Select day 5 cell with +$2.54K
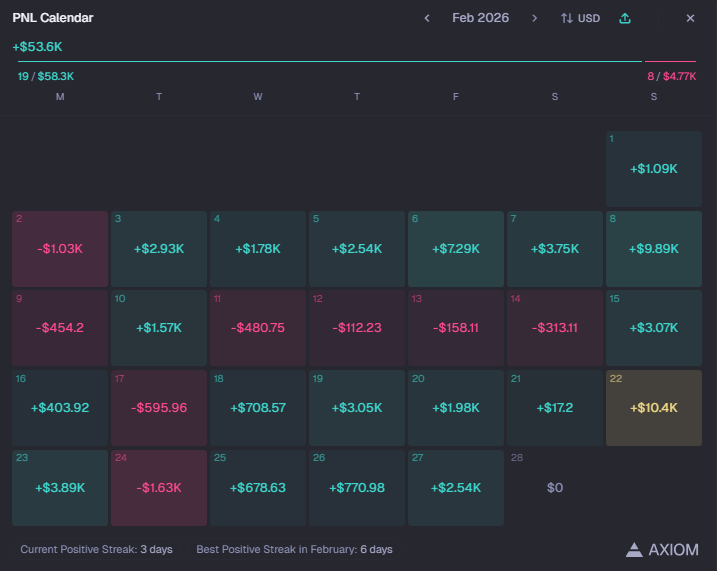 pos(357,249)
